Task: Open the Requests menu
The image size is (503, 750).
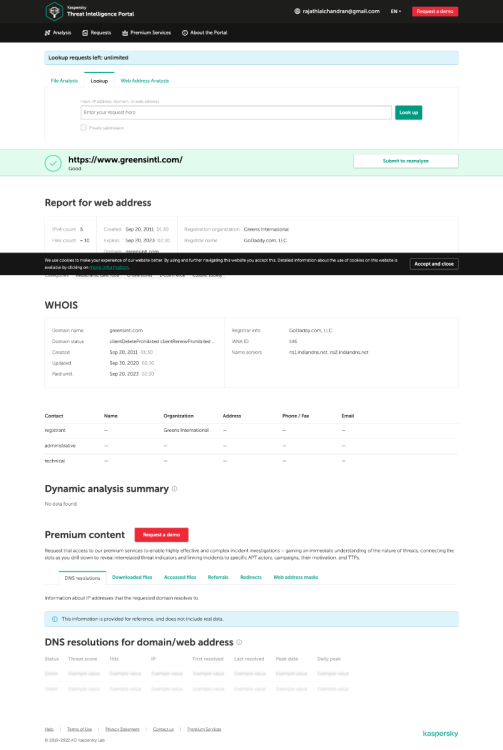Action: tap(97, 33)
